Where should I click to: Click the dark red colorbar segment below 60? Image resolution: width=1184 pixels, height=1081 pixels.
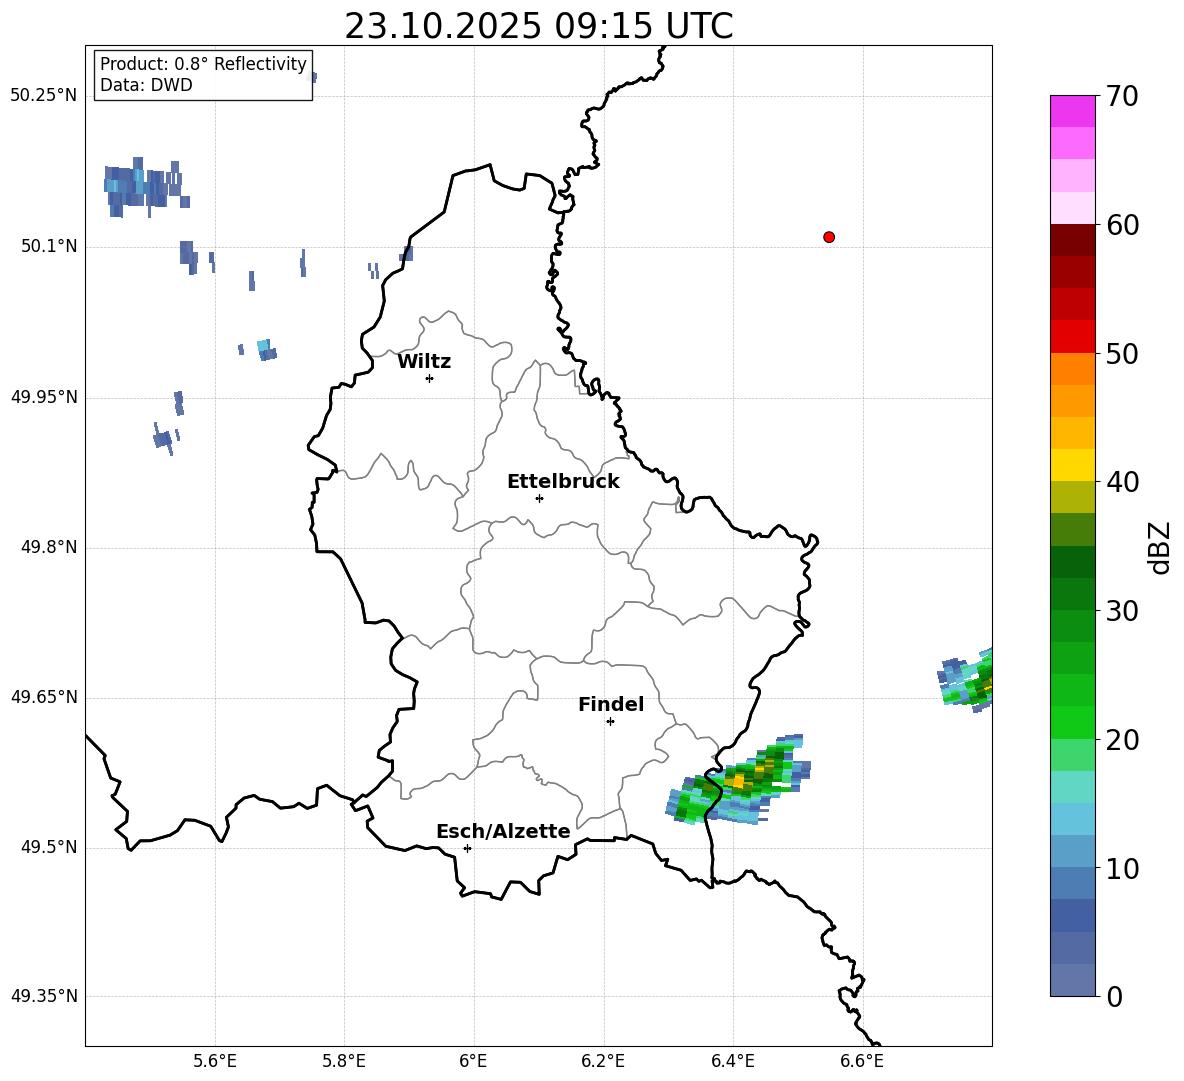point(1072,240)
